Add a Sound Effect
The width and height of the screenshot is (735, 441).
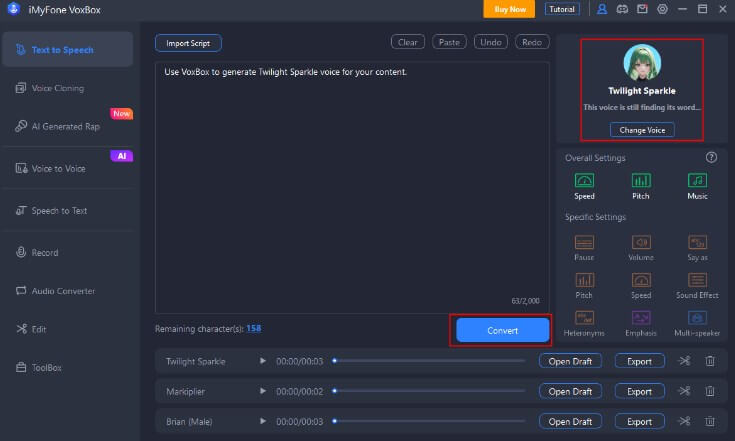[x=697, y=286]
